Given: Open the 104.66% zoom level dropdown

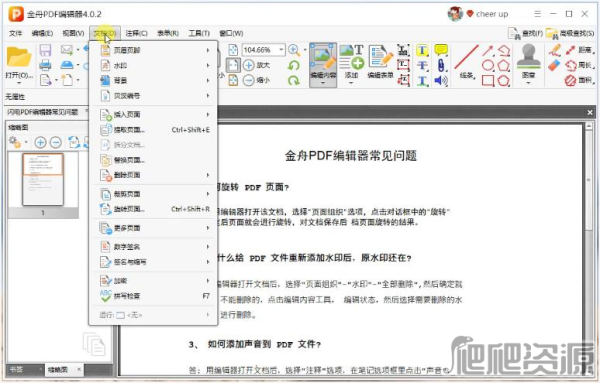Looking at the screenshot, I should [x=281, y=50].
